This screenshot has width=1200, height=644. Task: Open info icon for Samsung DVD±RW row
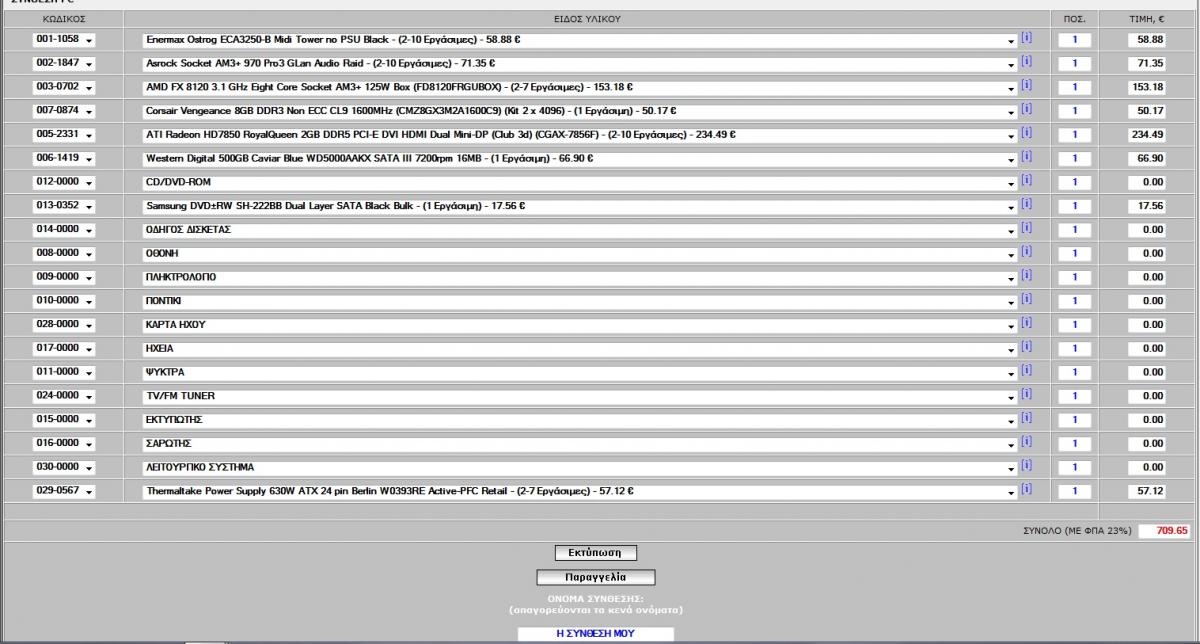pos(1026,205)
